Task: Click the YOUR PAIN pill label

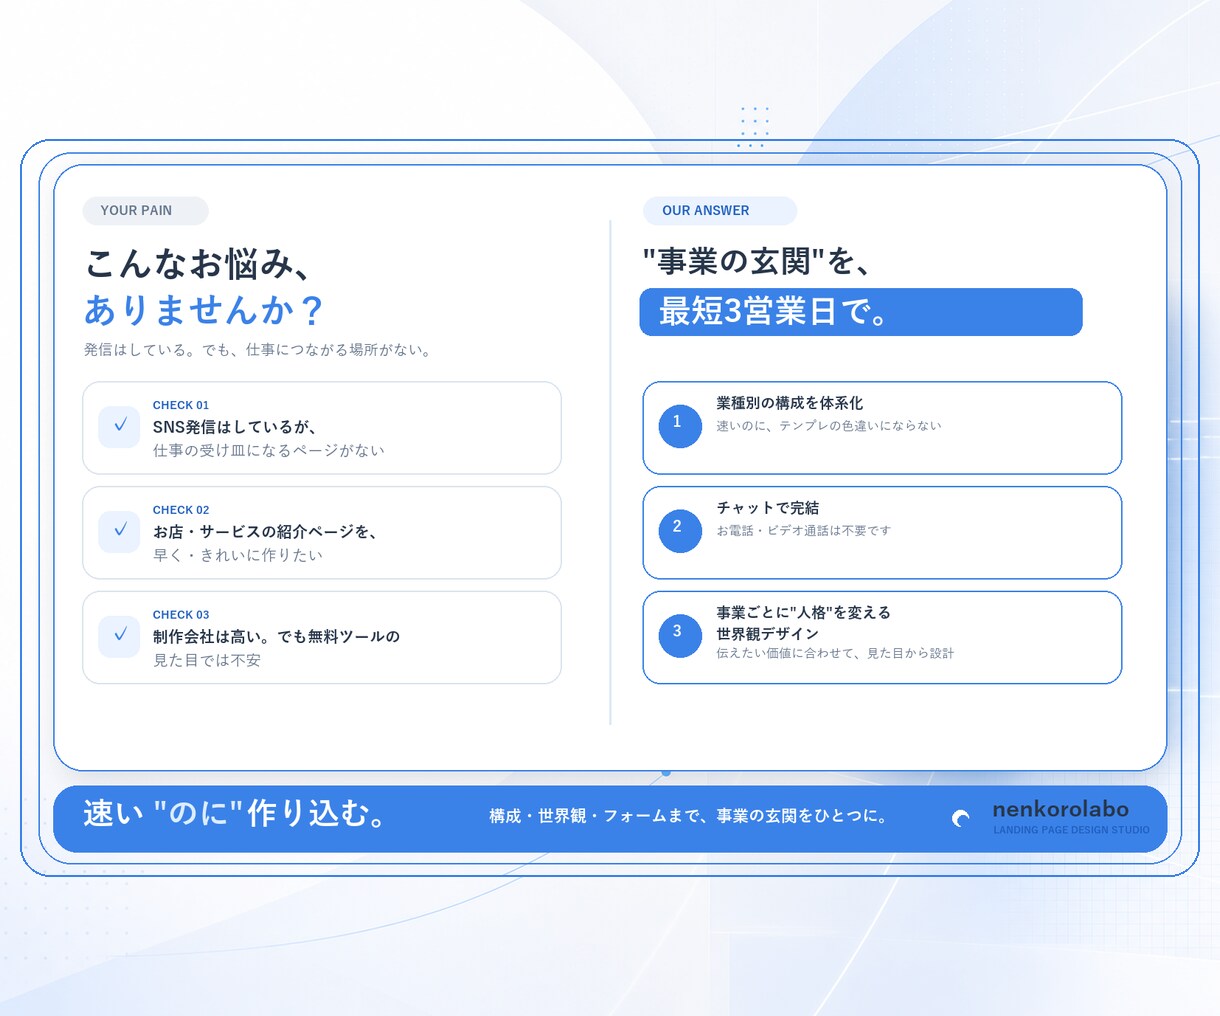Action: 145,211
